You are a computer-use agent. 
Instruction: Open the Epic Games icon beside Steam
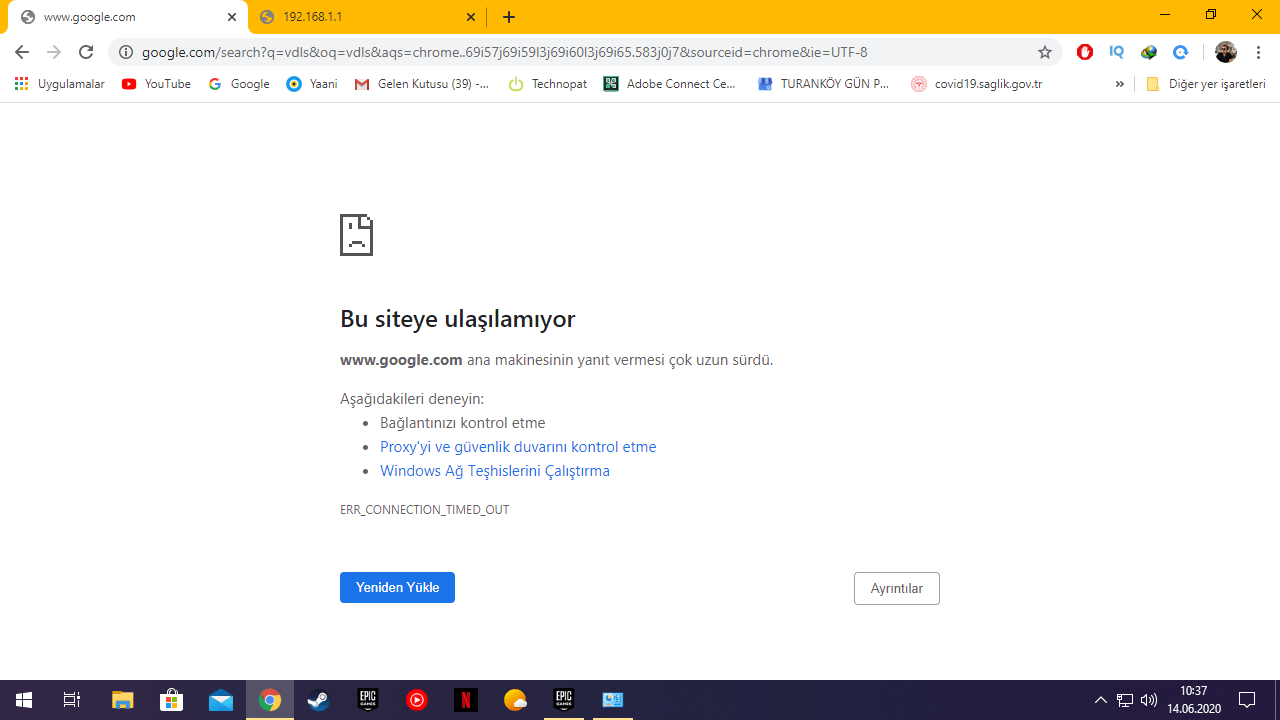tap(368, 700)
